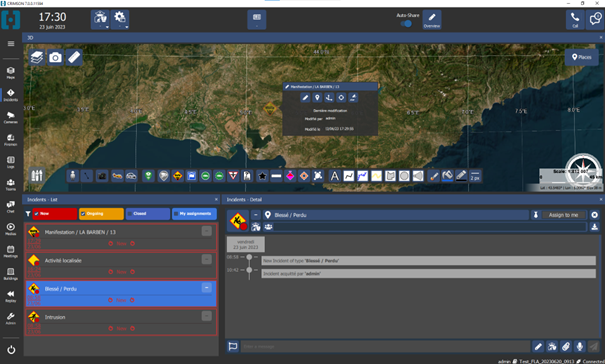605x364 pixels.
Task: Select the yellow curve drawing tool
Action: coord(376,176)
